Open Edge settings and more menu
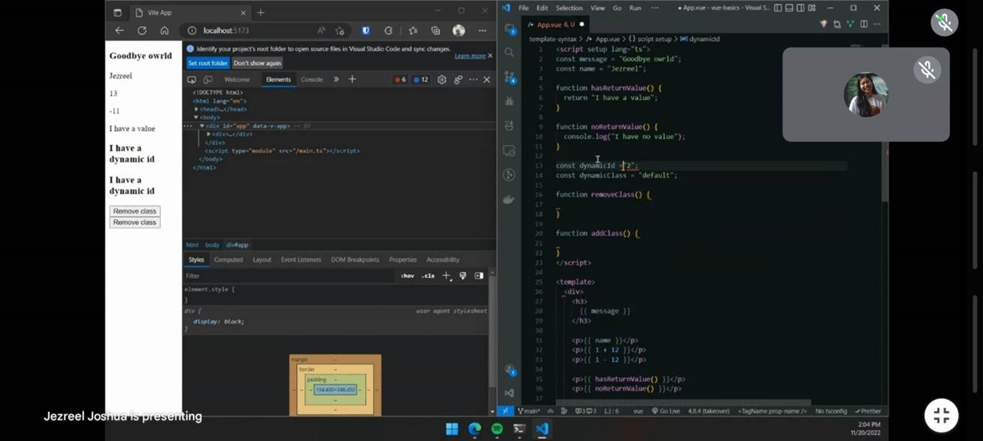This screenshot has height=441, width=983. click(x=482, y=30)
